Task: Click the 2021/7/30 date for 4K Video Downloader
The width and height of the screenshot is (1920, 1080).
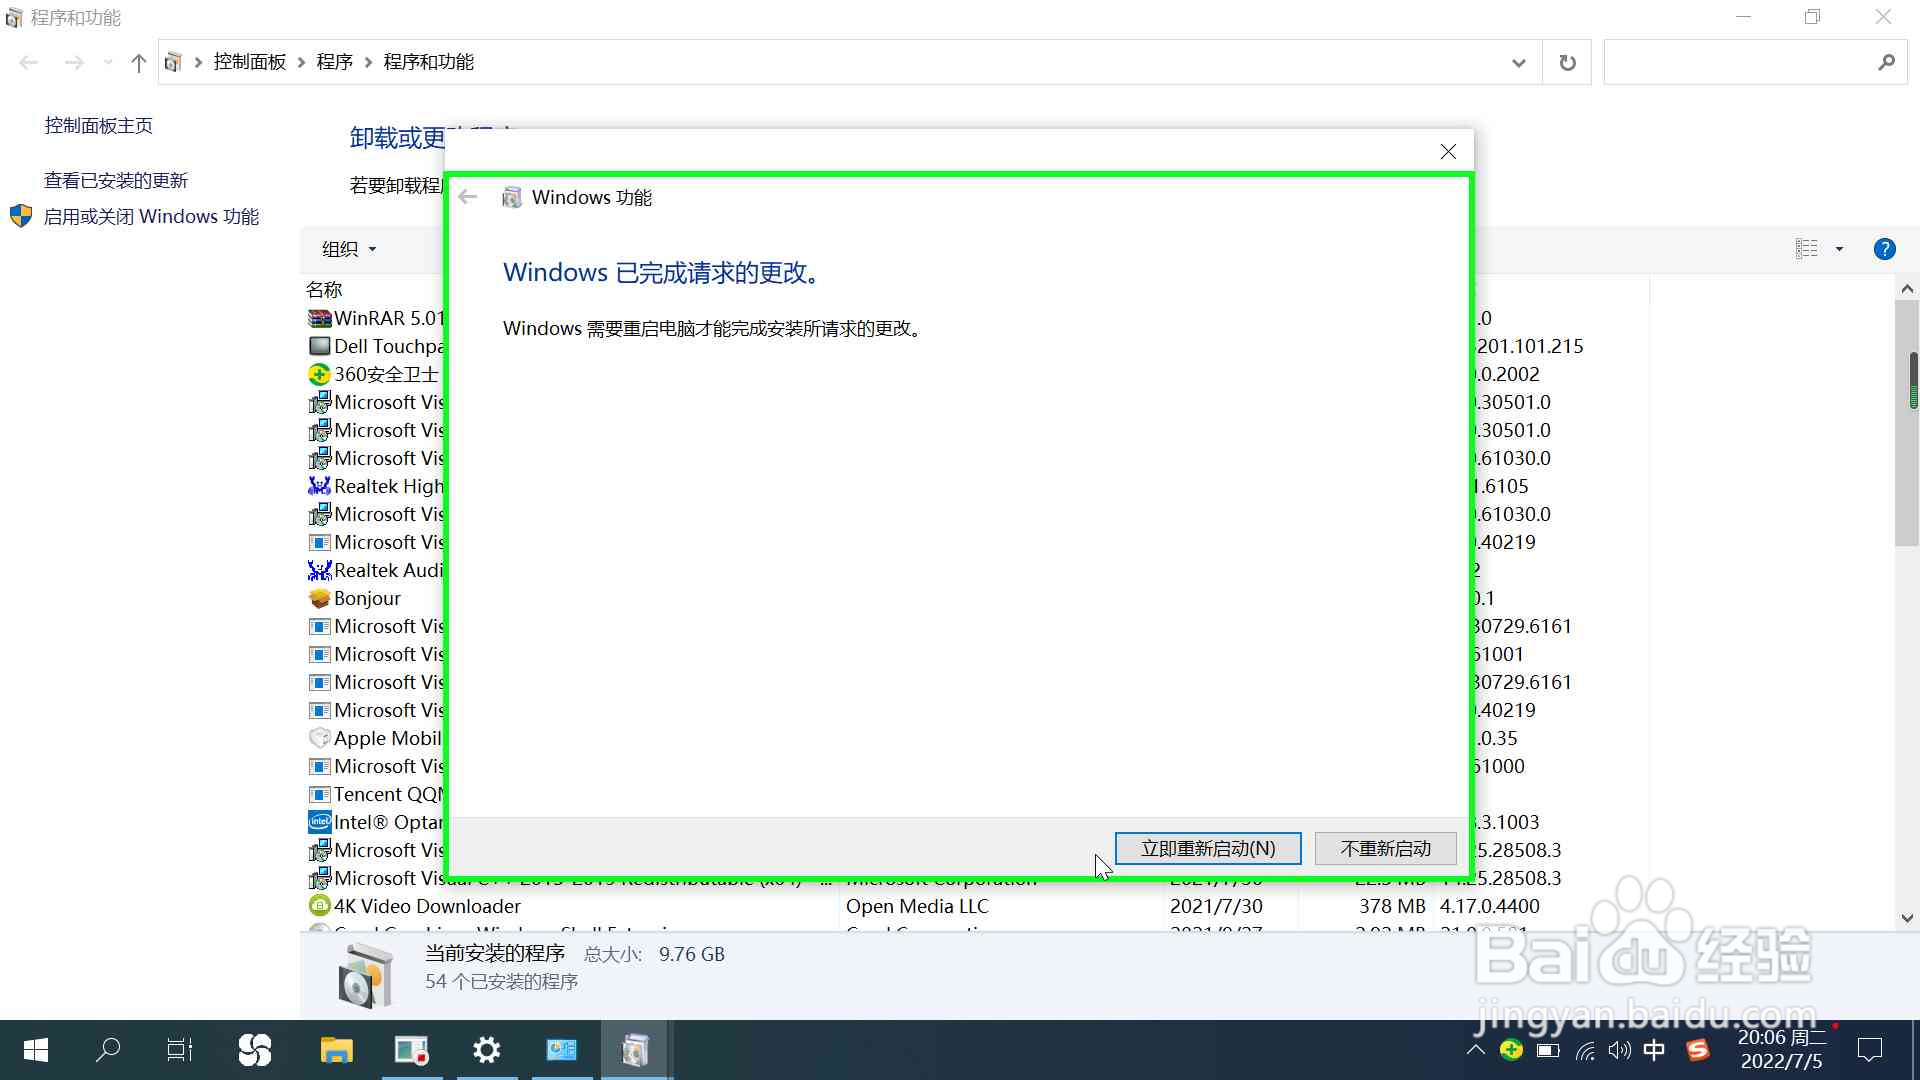Action: click(1216, 906)
